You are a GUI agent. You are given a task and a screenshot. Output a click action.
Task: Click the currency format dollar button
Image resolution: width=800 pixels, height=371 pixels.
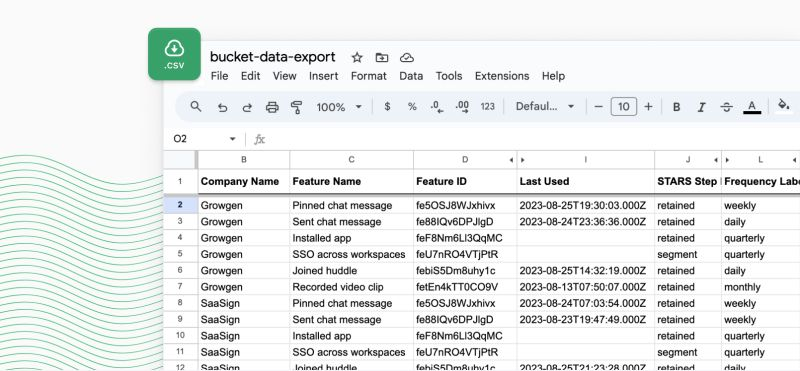coord(387,107)
